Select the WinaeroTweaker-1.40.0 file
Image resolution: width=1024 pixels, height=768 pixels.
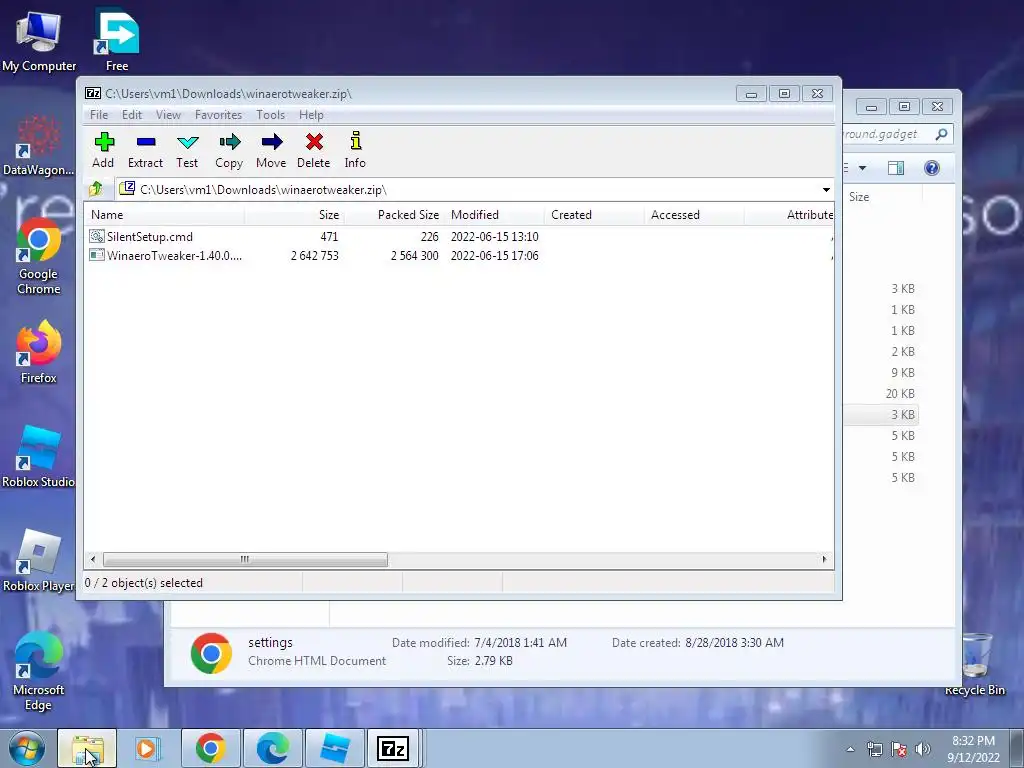click(x=166, y=255)
